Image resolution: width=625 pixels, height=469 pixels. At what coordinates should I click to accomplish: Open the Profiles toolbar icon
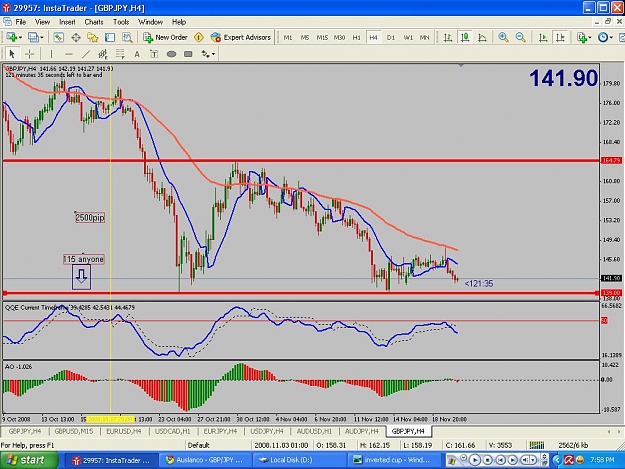tap(33, 37)
